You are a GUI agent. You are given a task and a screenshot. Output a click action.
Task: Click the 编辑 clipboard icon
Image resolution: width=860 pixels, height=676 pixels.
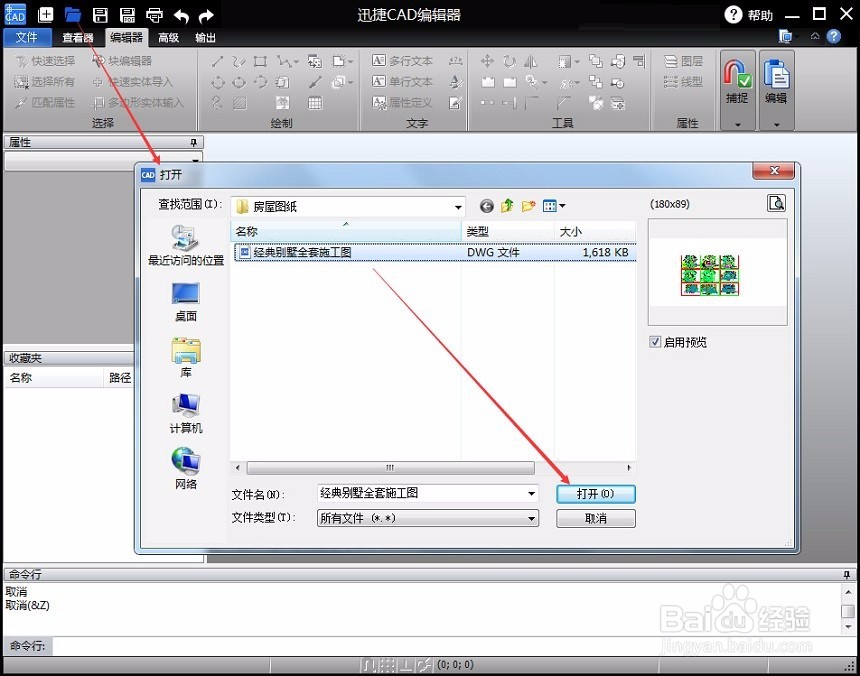point(777,73)
